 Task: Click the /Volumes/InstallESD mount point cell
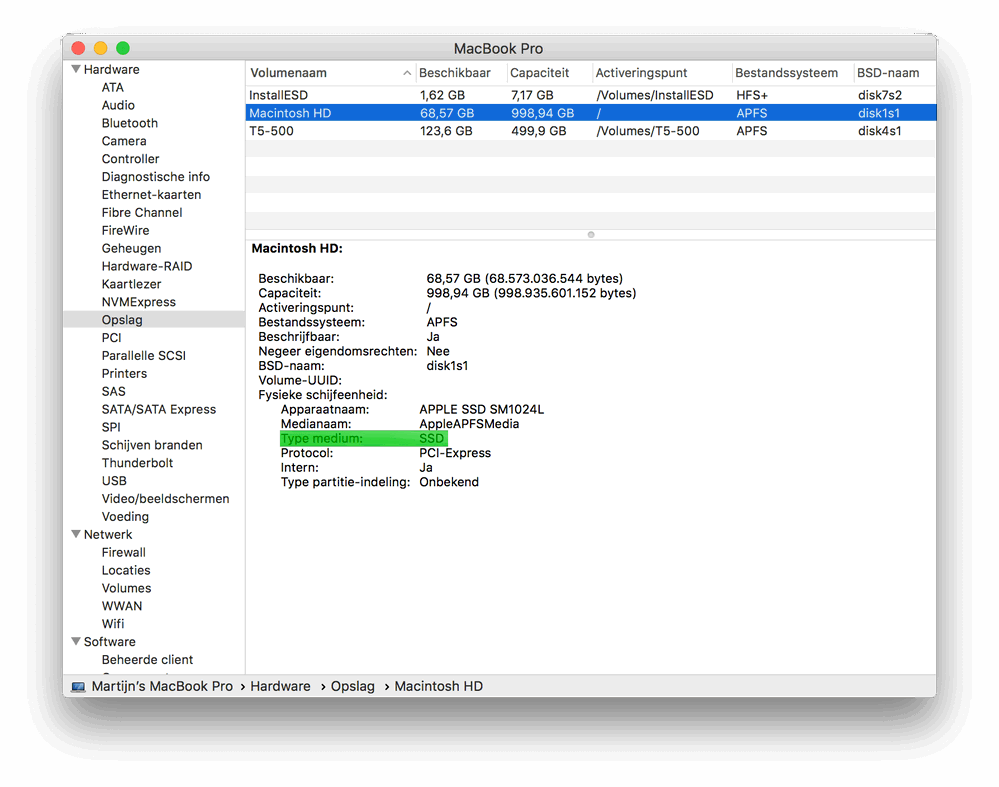tap(654, 95)
